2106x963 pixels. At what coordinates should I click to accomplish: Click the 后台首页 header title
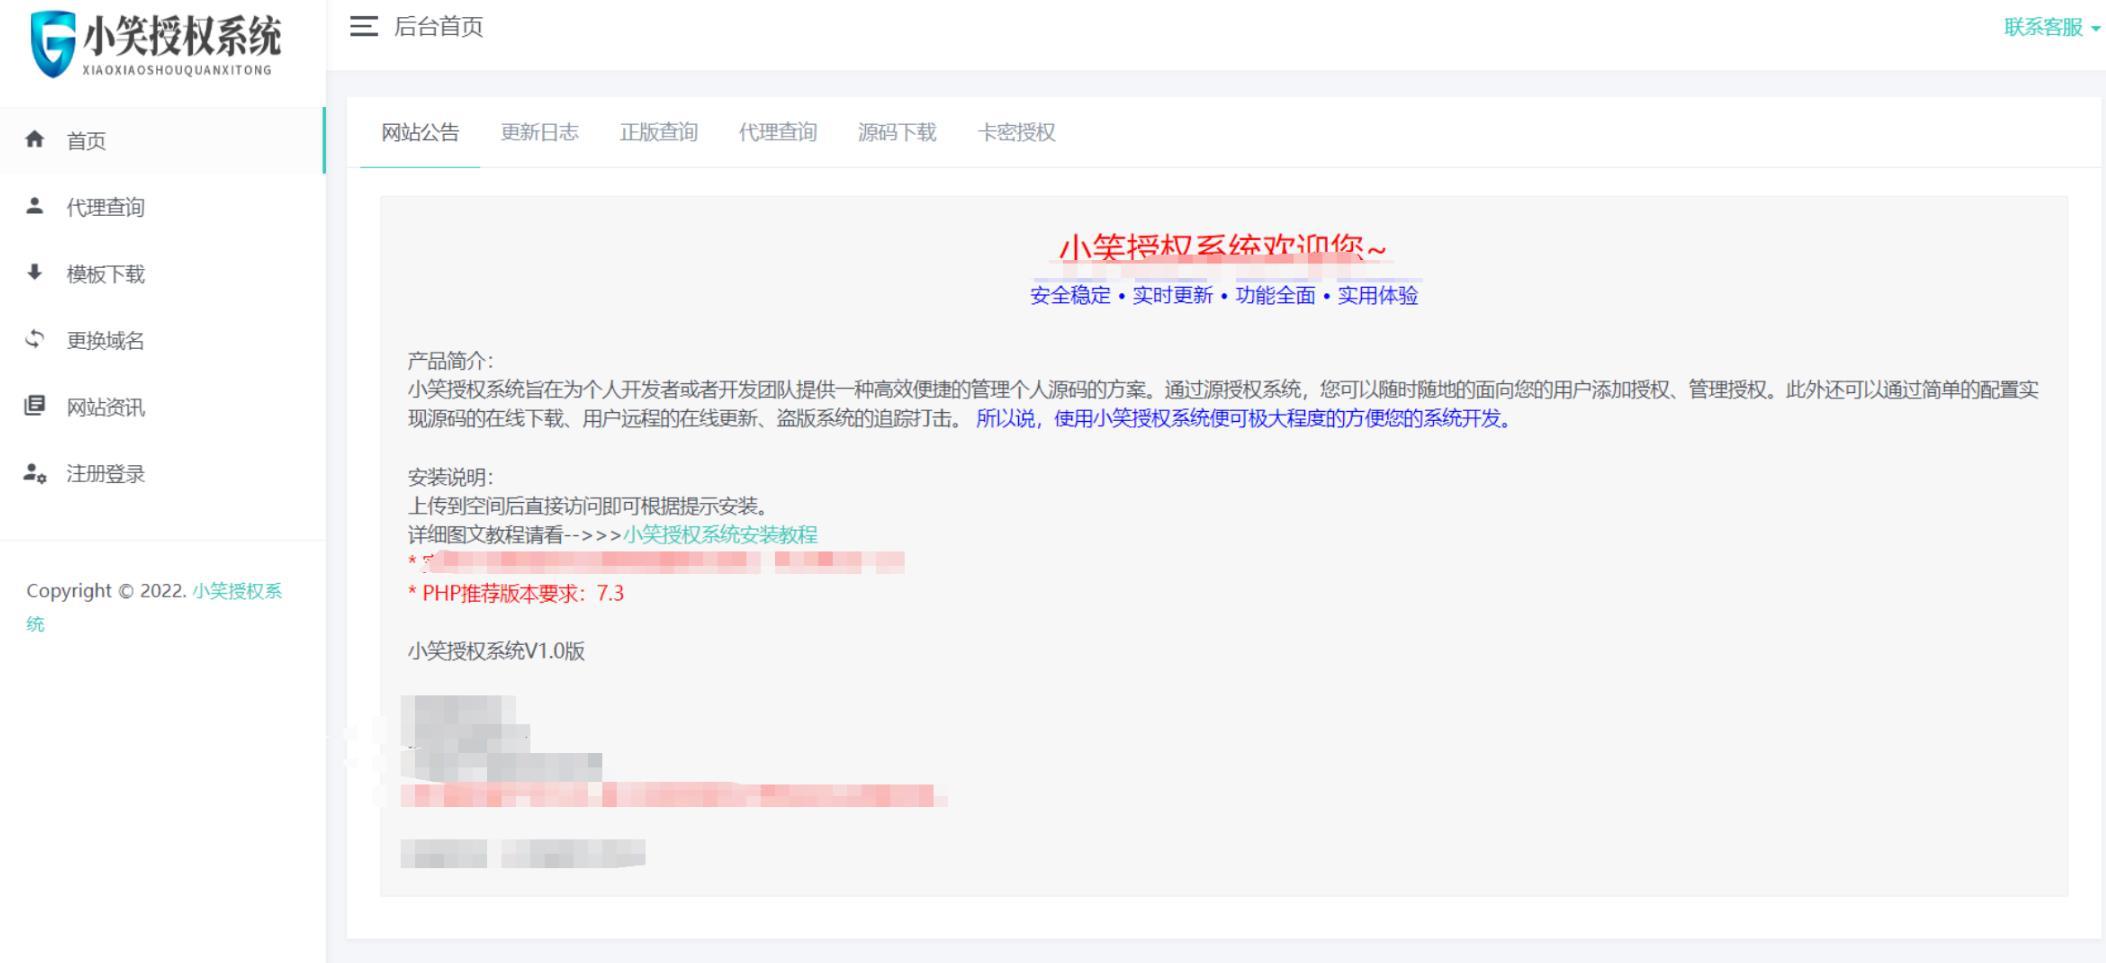(438, 27)
